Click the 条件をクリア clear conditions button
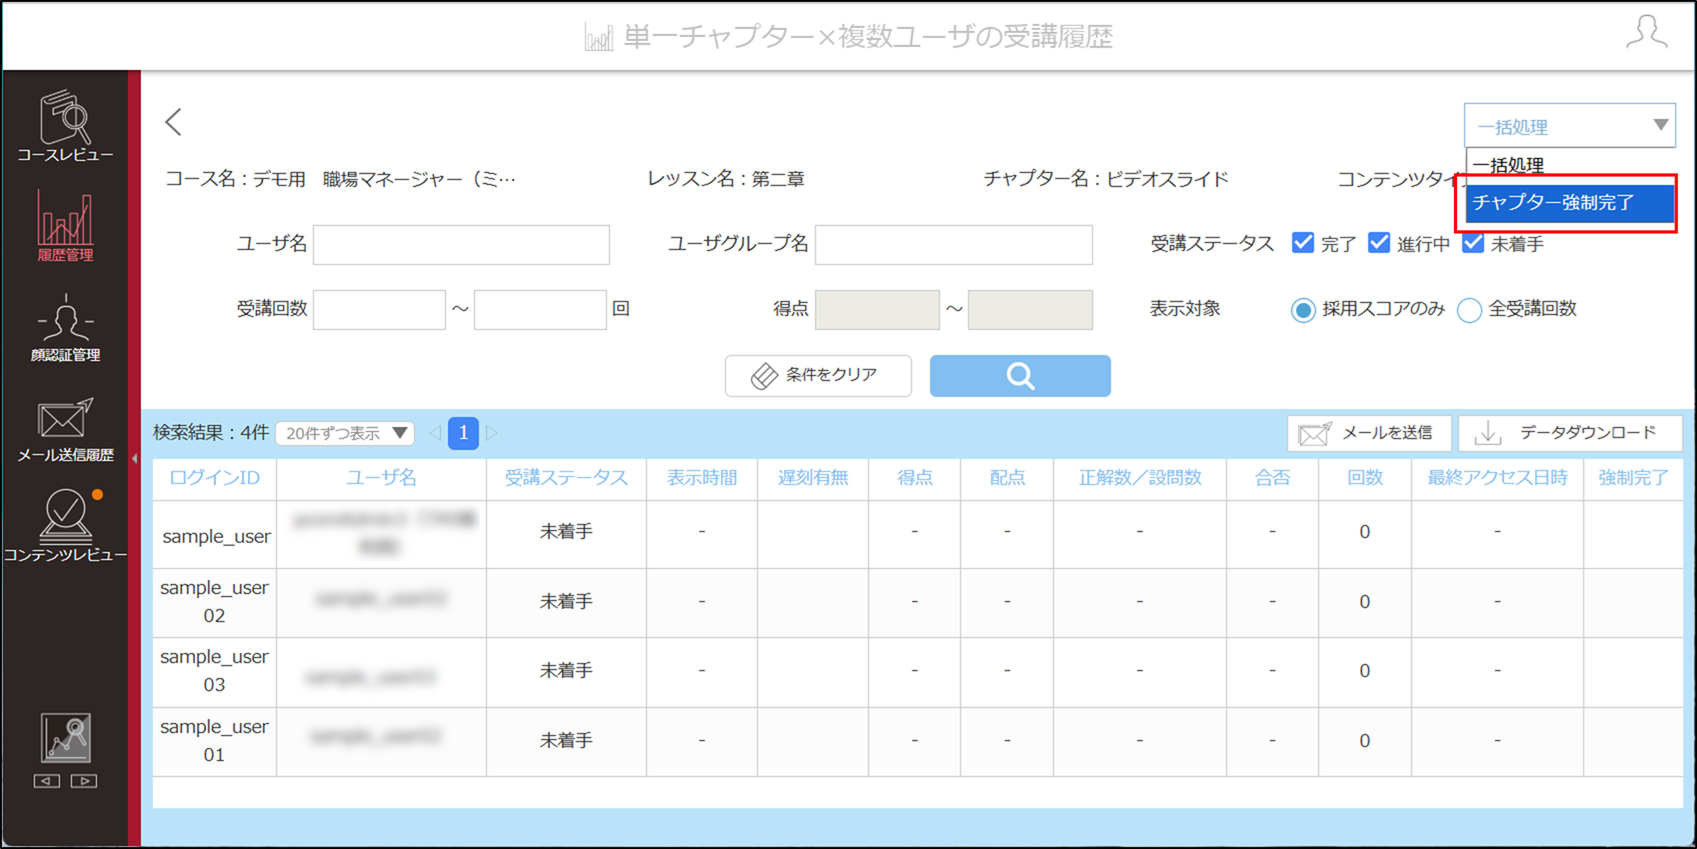1697x849 pixels. point(818,376)
